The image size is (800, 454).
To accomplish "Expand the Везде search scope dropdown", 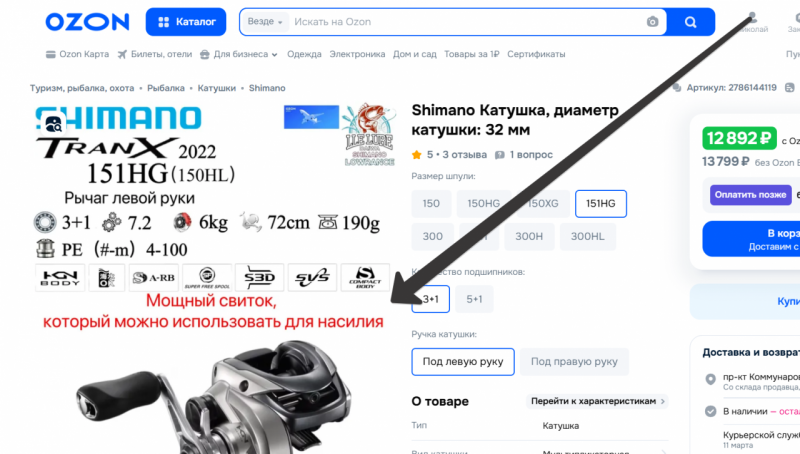I will pyautogui.click(x=266, y=22).
